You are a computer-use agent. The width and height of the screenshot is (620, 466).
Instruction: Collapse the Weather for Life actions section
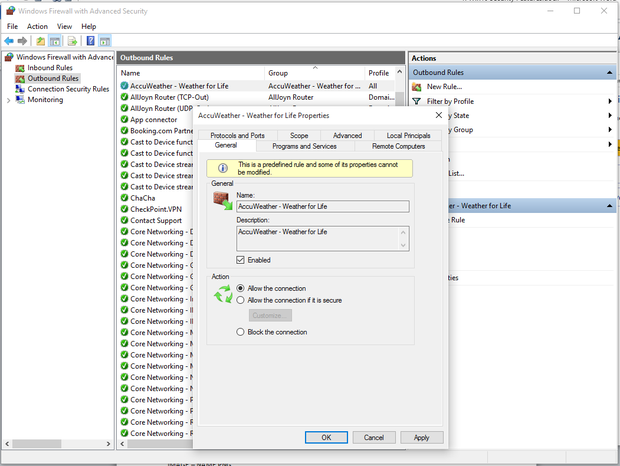[609, 206]
